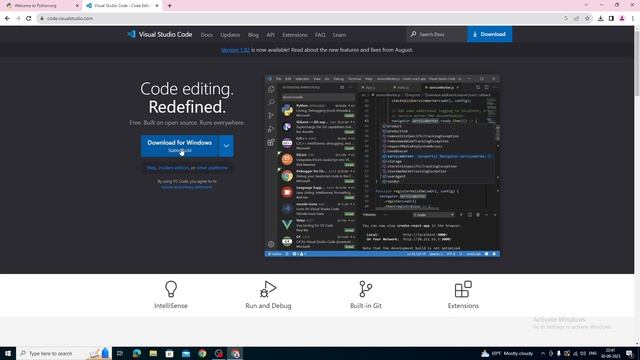The width and height of the screenshot is (640, 360).
Task: Open the other platforms link
Action: click(x=212, y=168)
